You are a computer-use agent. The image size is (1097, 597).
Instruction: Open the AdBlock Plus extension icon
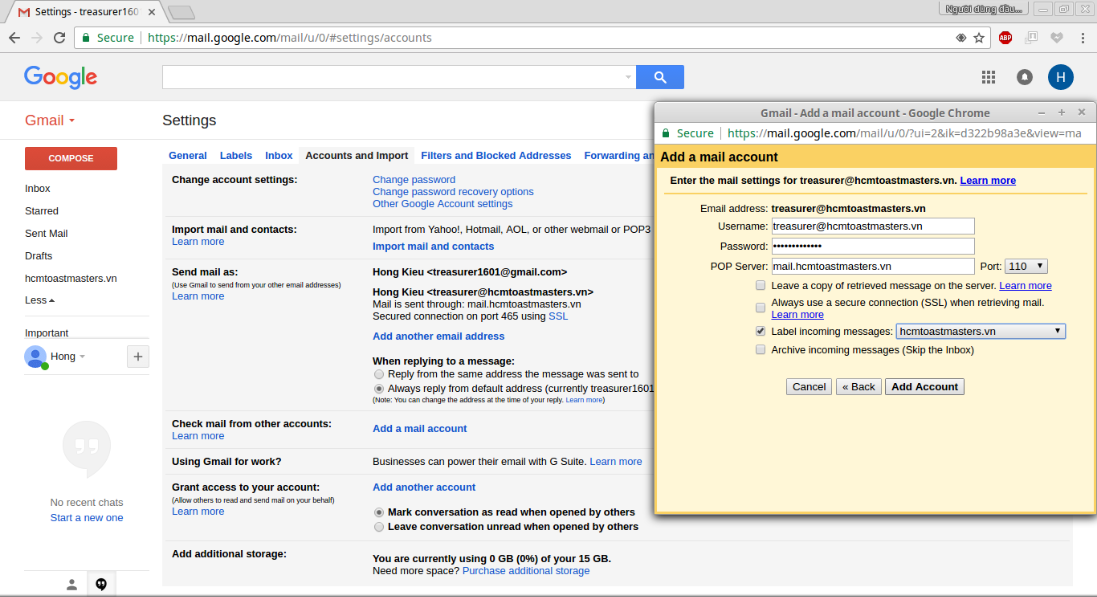tap(1005, 38)
